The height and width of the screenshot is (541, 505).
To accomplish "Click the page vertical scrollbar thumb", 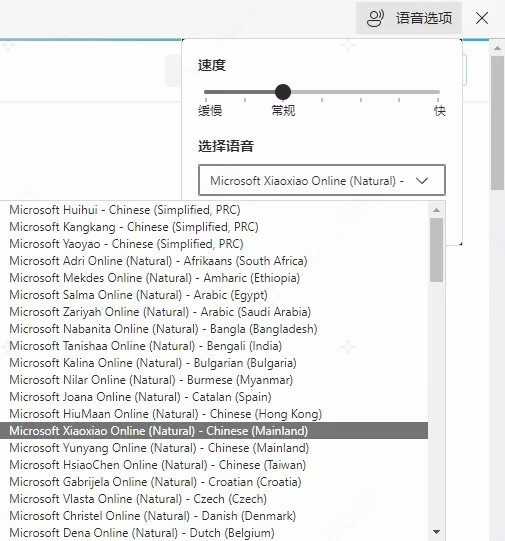I will 497,122.
